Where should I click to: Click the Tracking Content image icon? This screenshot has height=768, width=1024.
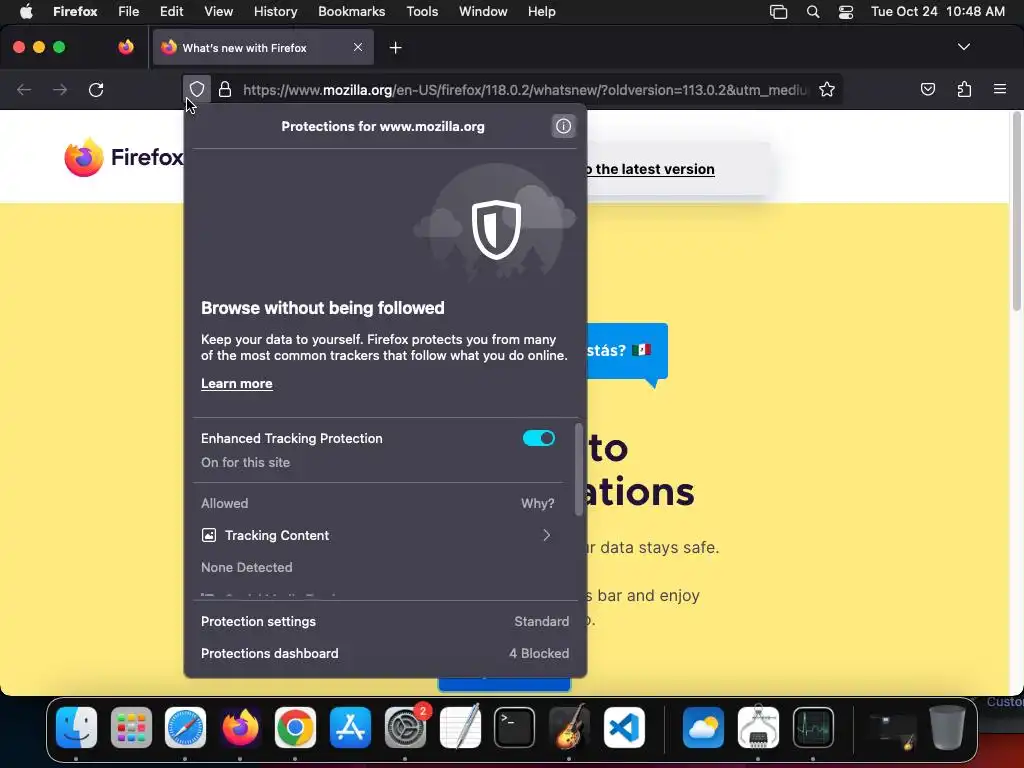point(208,536)
